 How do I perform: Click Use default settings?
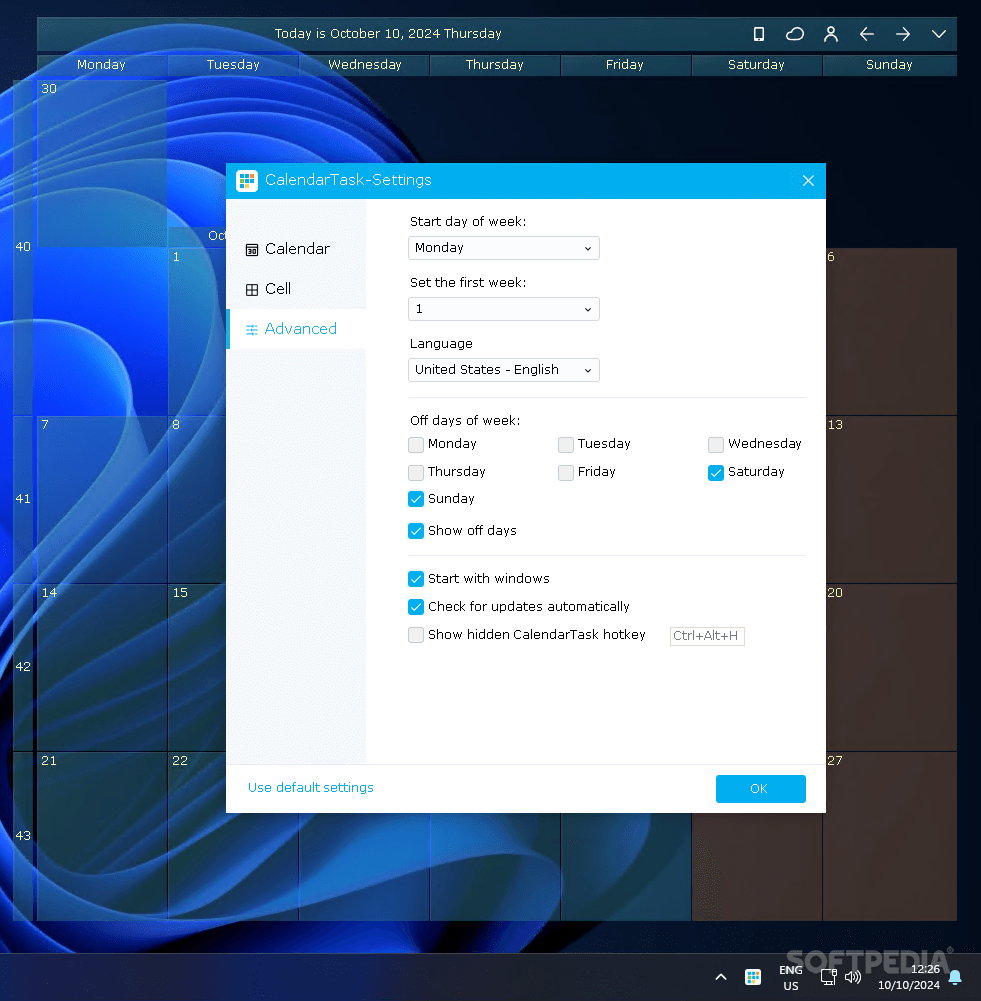click(x=310, y=788)
